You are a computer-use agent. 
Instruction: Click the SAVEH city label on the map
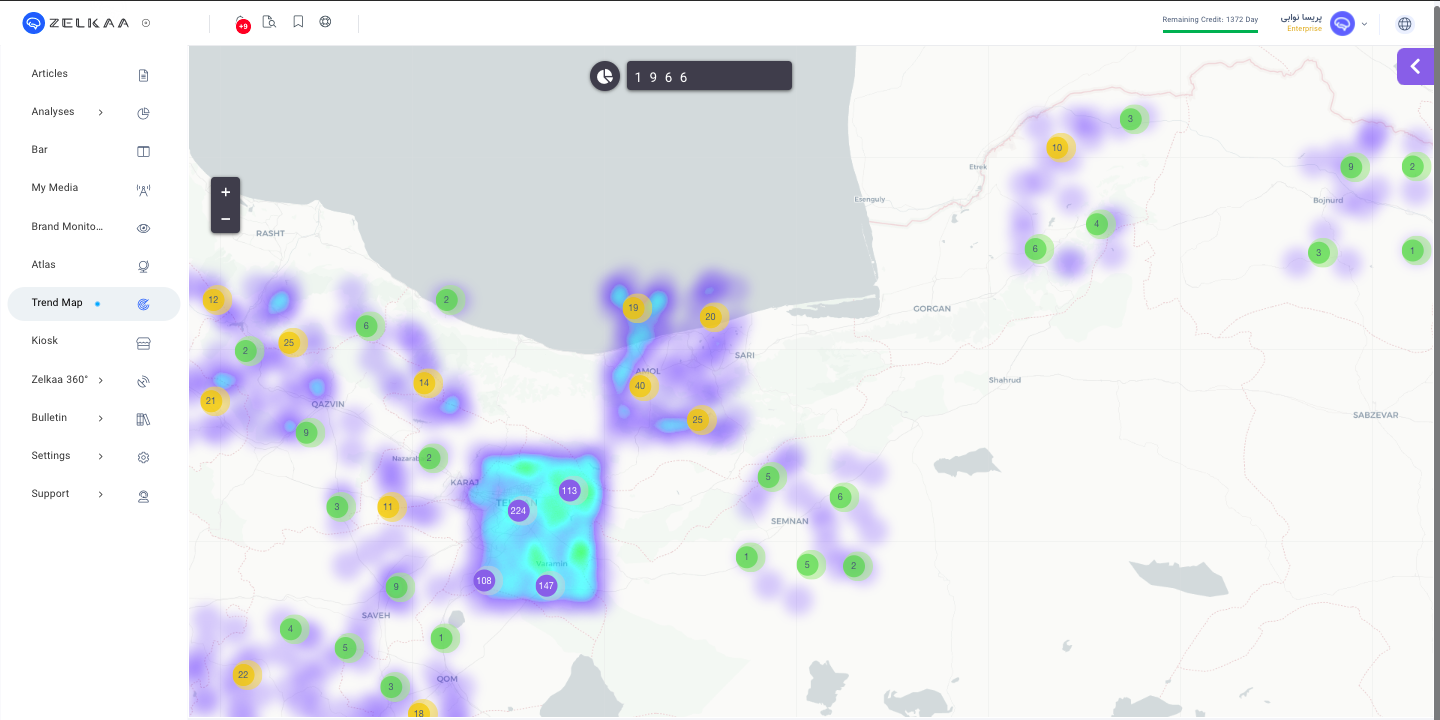coord(376,615)
